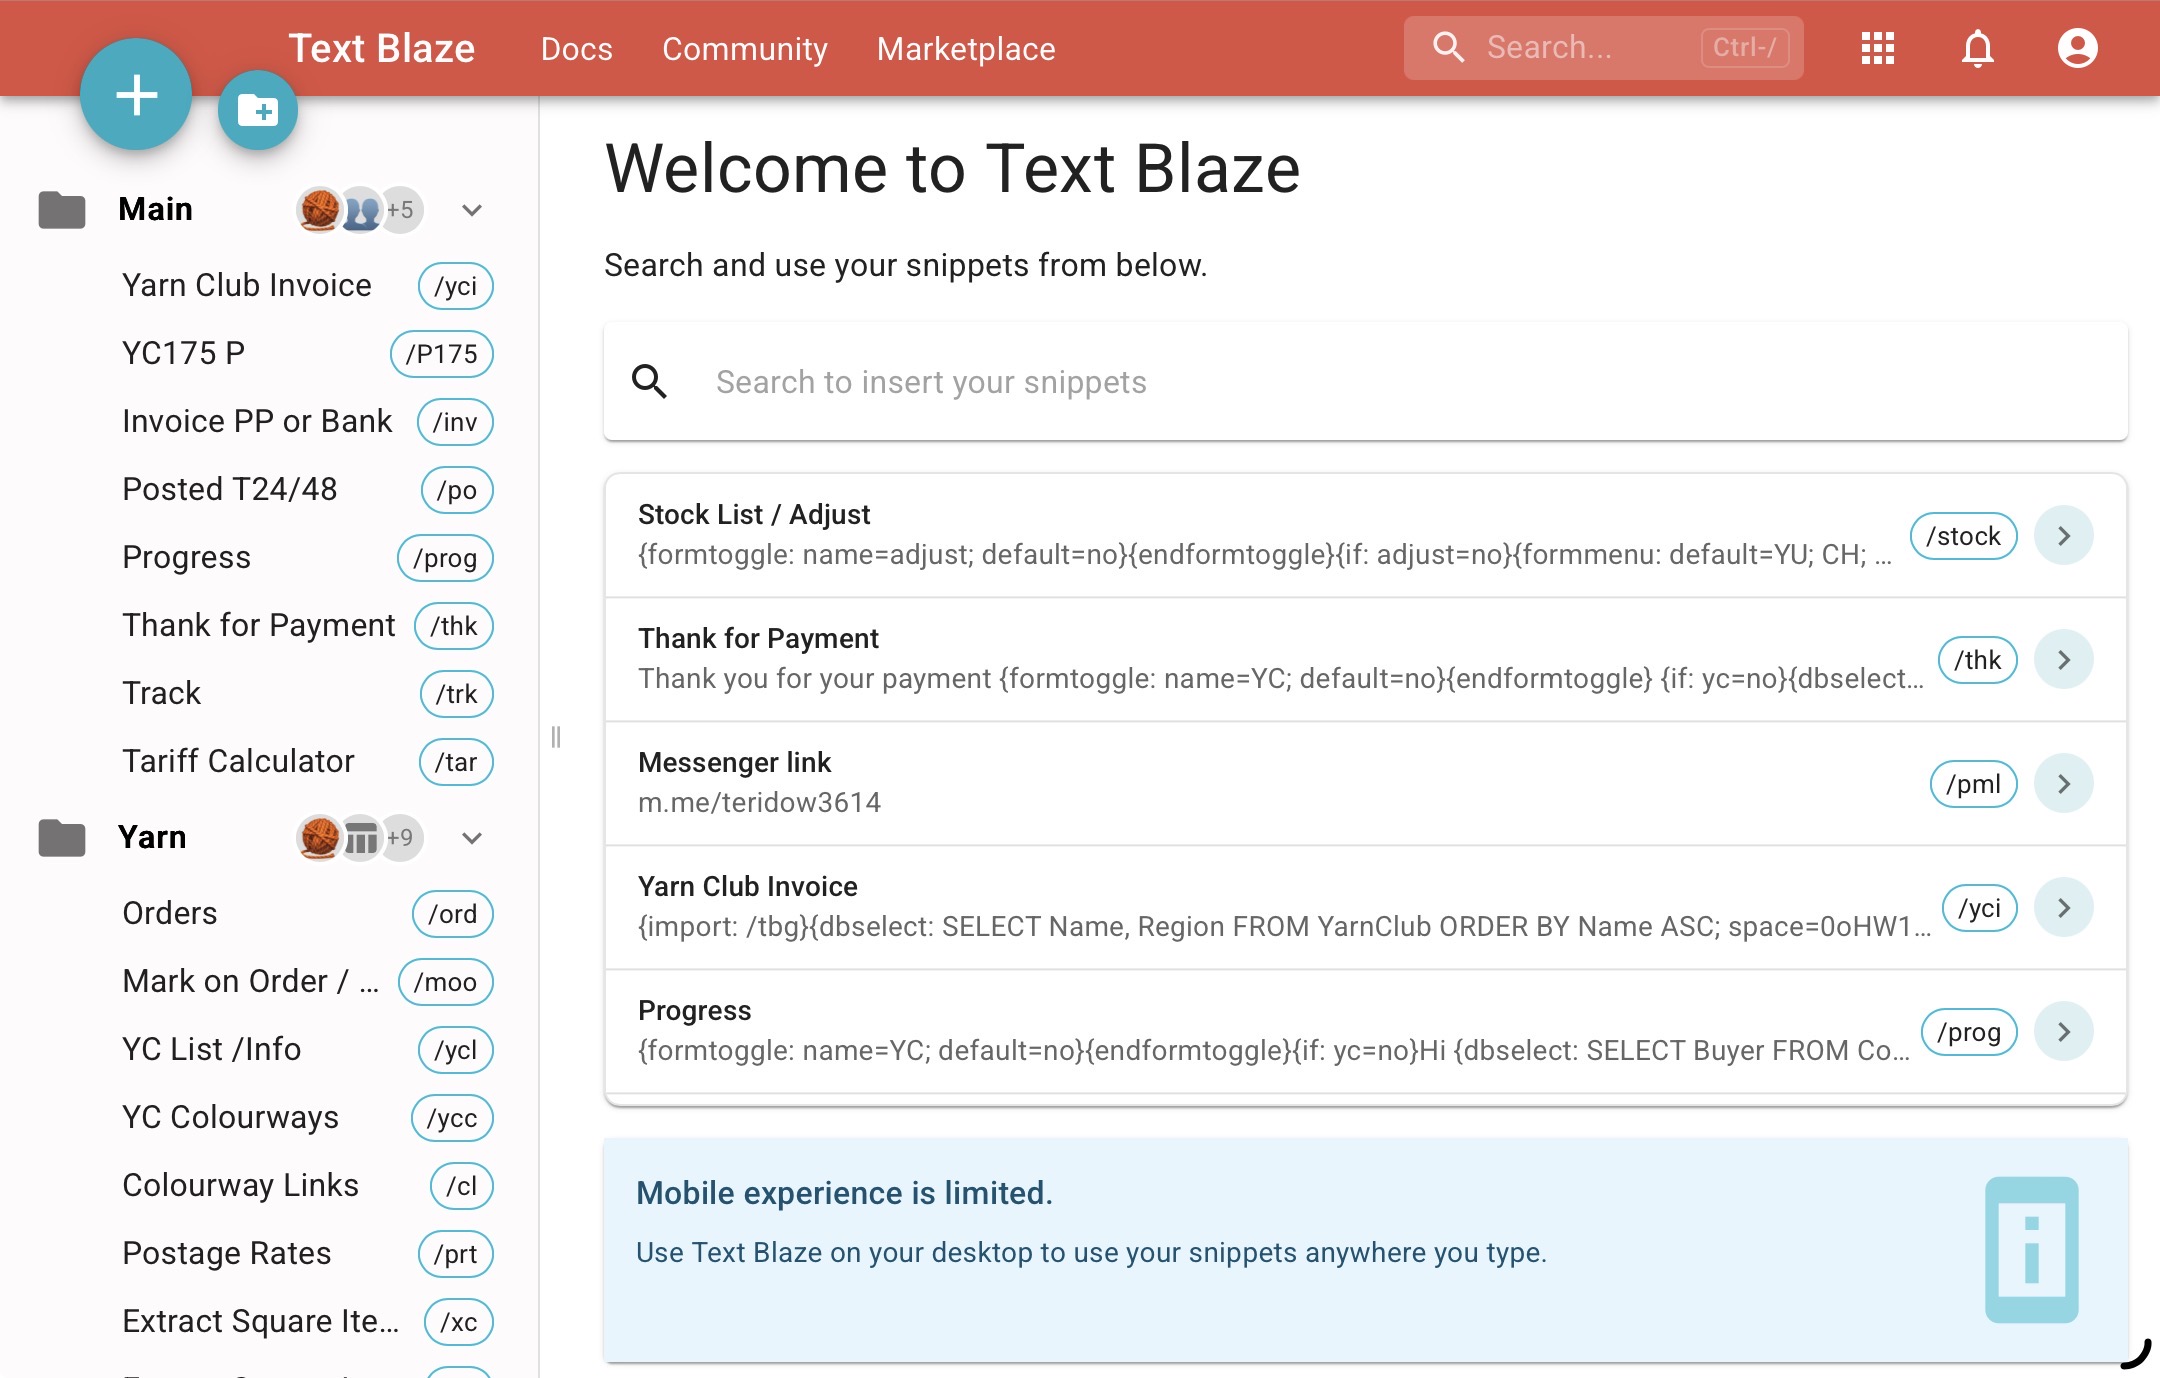Image resolution: width=2160 pixels, height=1378 pixels.
Task: Click the new snippet plus button
Action: (136, 95)
